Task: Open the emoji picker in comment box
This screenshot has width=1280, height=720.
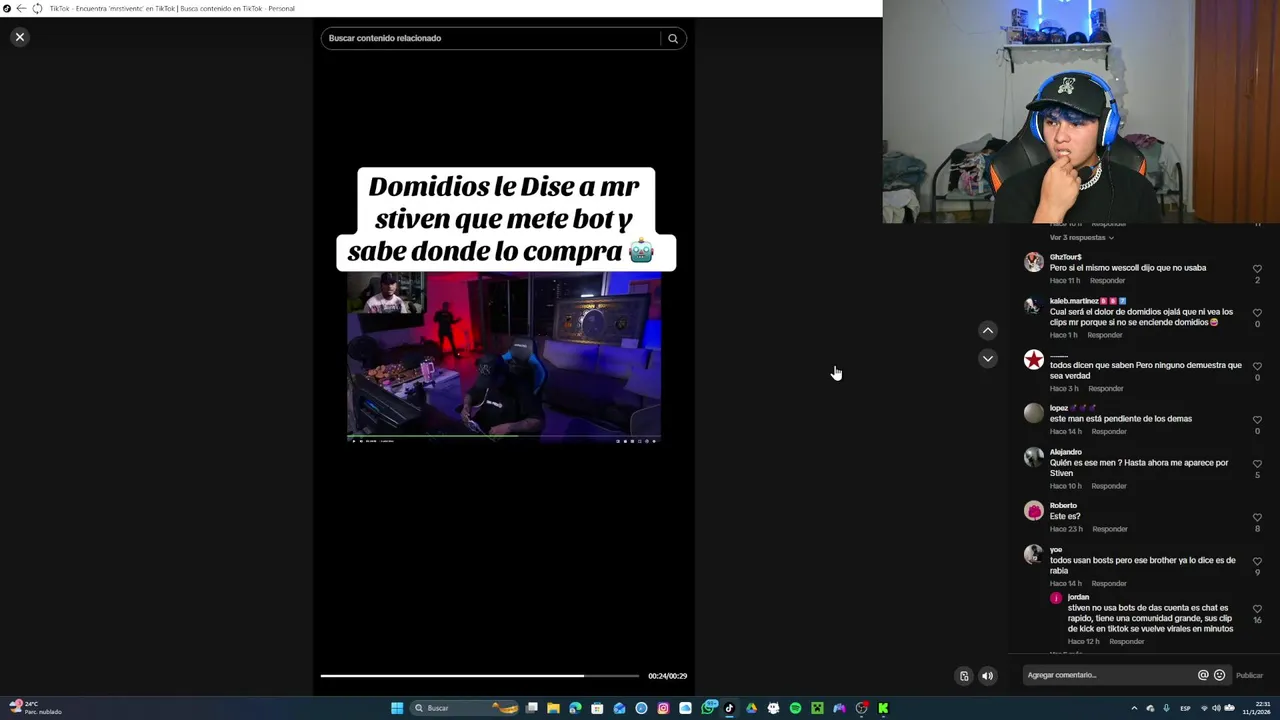Action: (1219, 675)
